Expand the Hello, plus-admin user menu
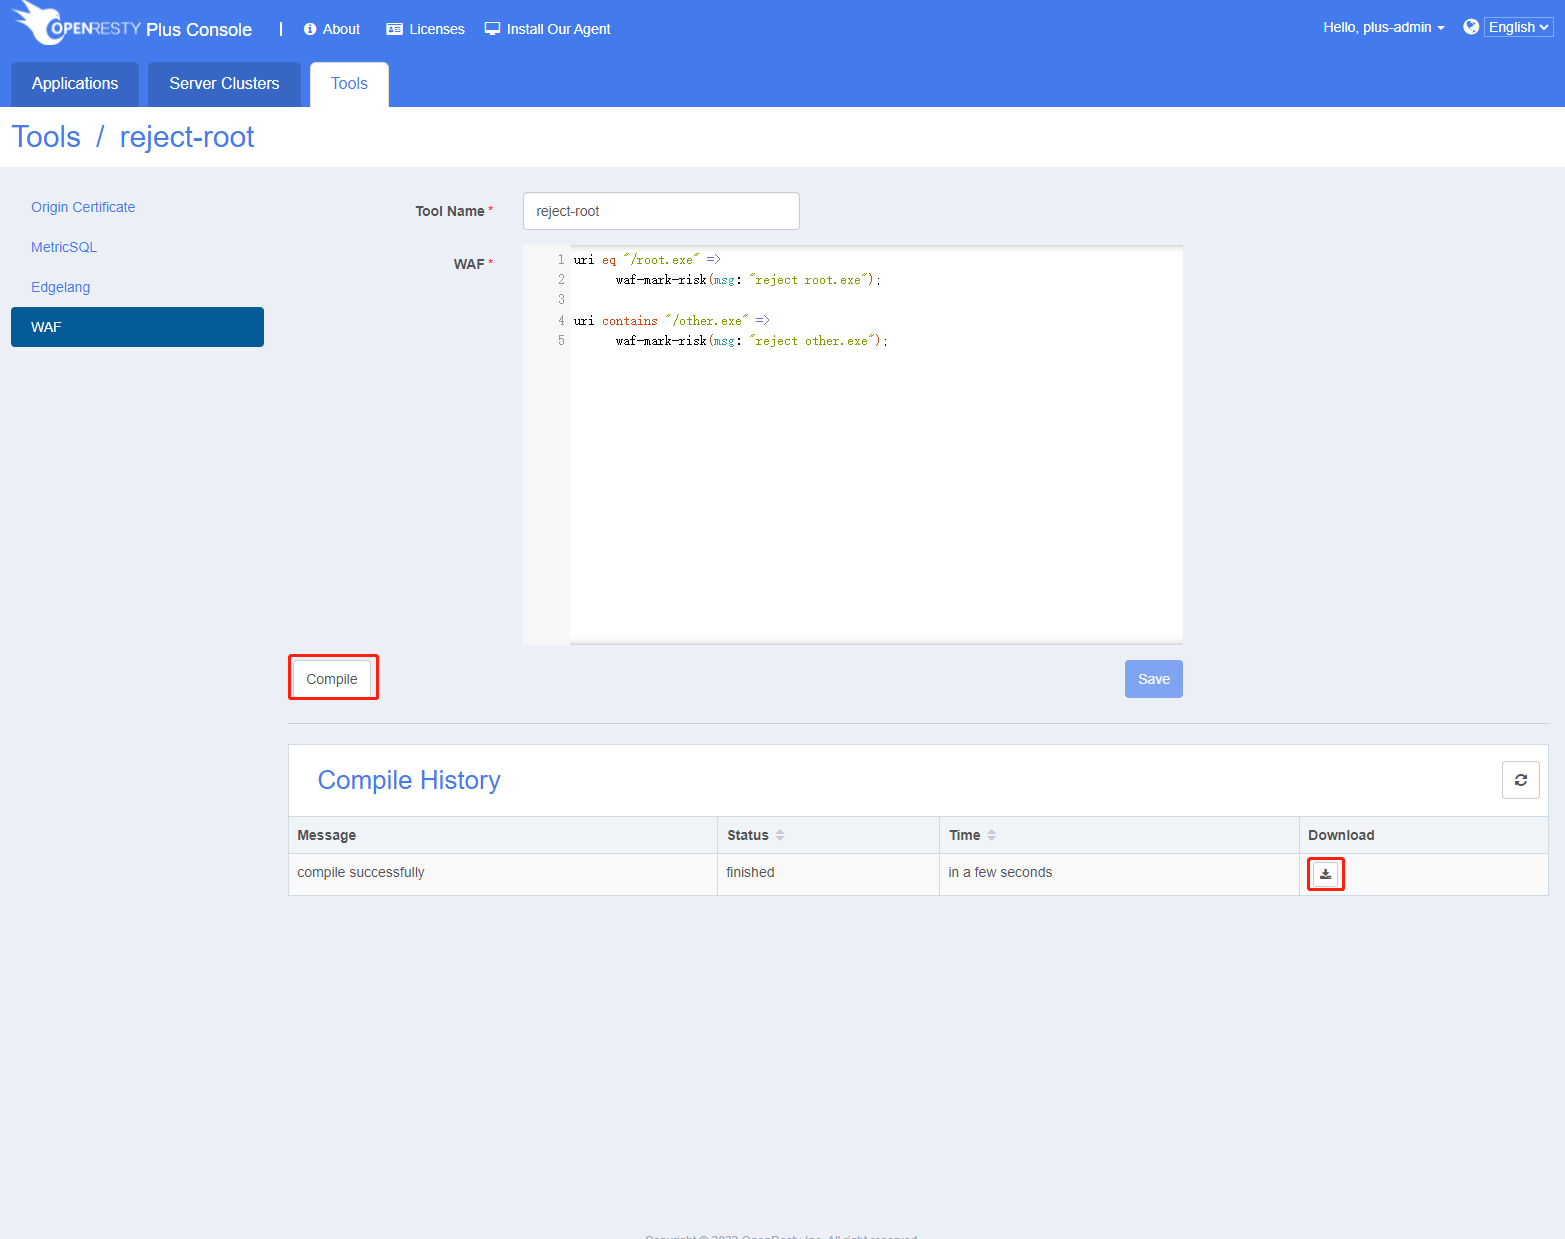 [1383, 27]
